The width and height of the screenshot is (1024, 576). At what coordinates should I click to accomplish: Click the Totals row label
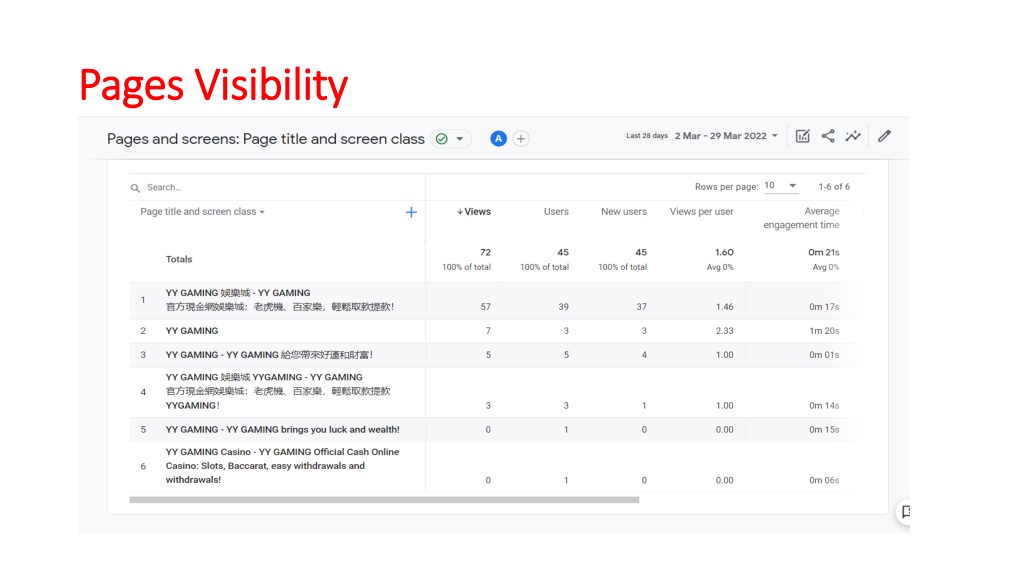point(179,259)
